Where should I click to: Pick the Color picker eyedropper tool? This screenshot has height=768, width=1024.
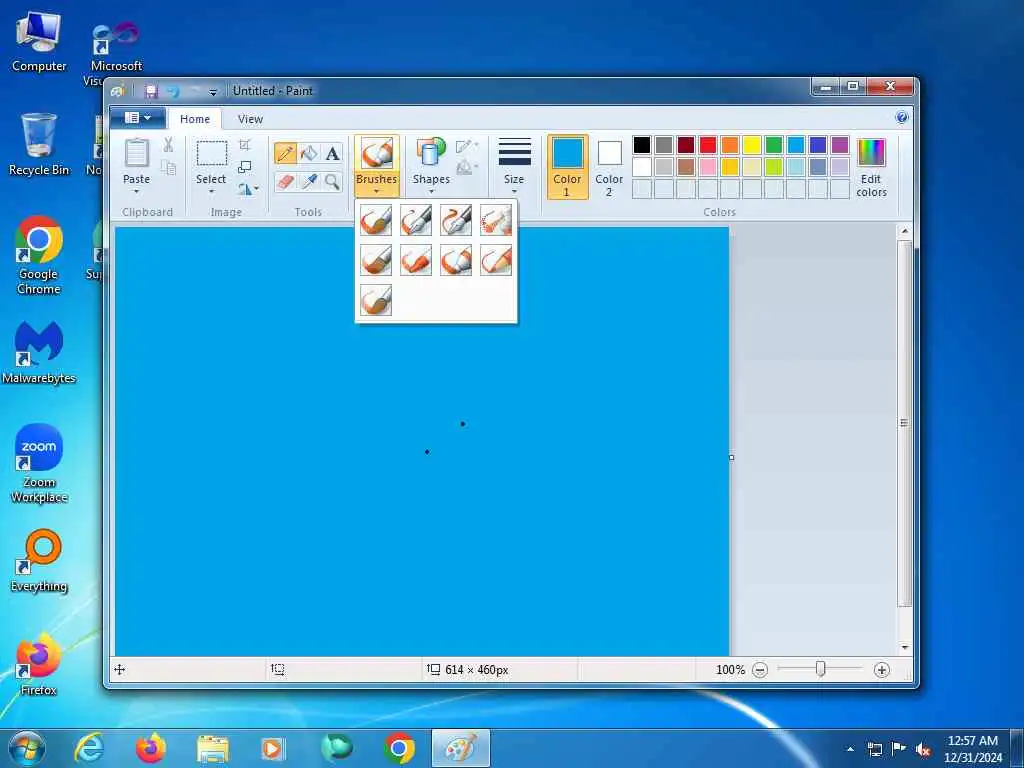(x=309, y=182)
